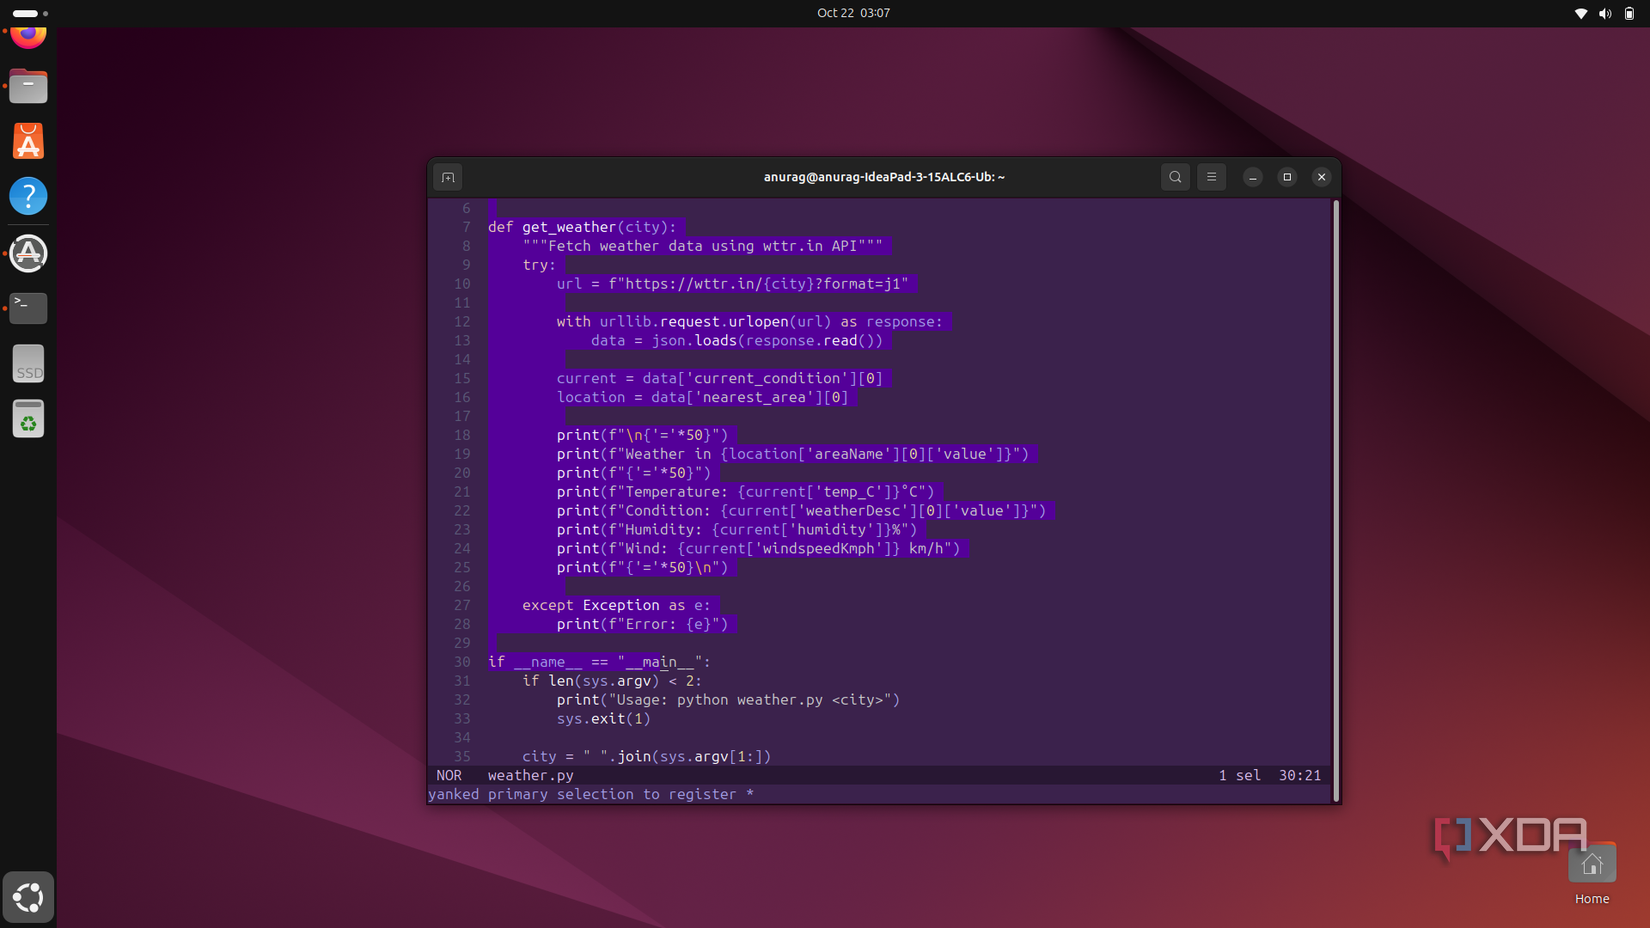Close the terminal window
The image size is (1650, 928).
point(1321,177)
